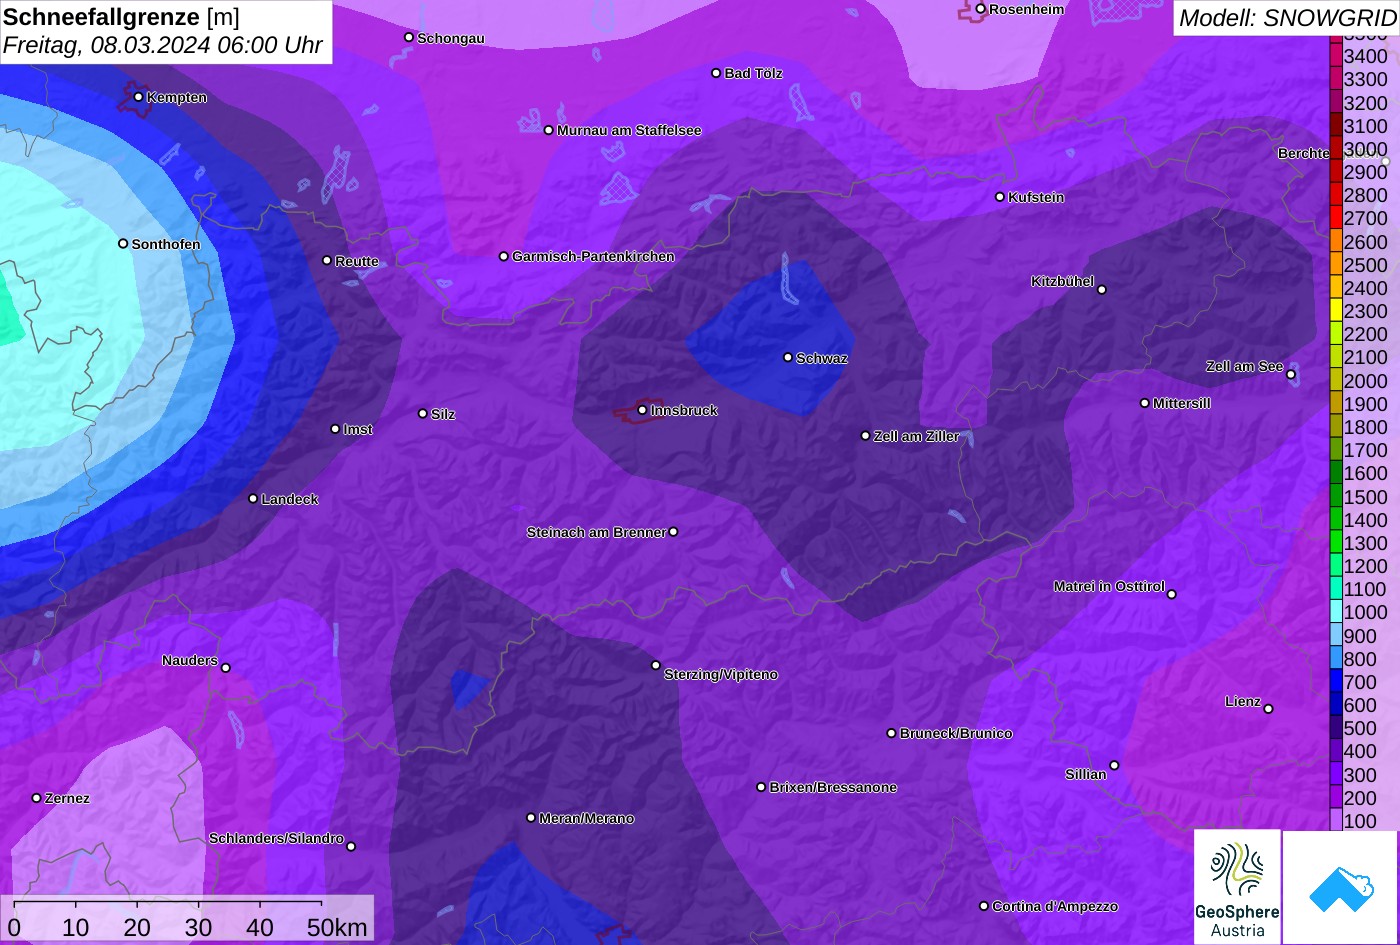Click the 'Bruneck/Brunico' label
The height and width of the screenshot is (945, 1400).
point(956,734)
